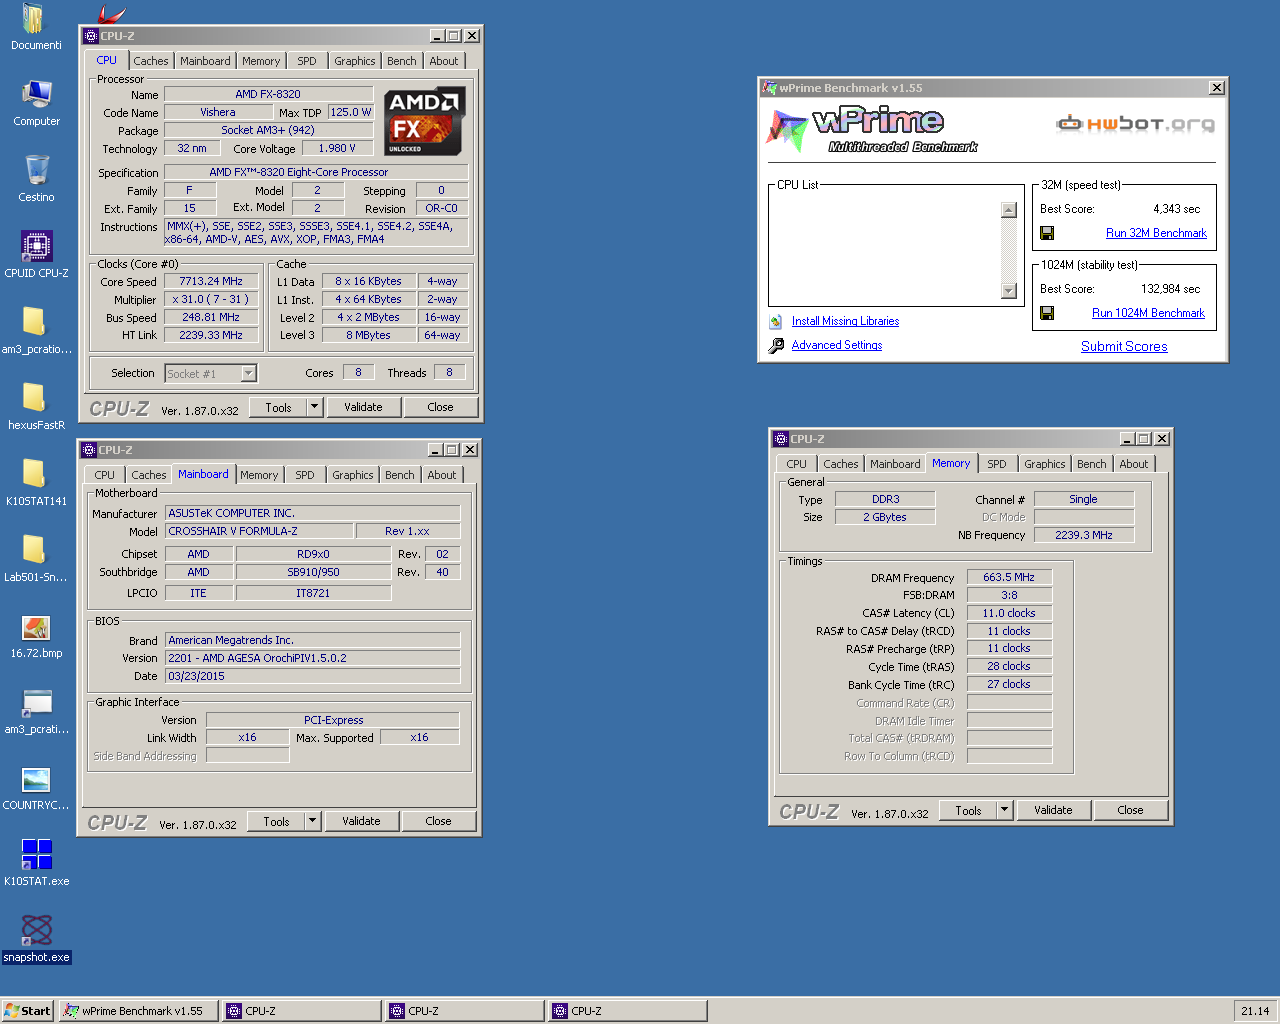The image size is (1280, 1024).
Task: Click CAS# Latency value 11.0 clocks
Action: pyautogui.click(x=1009, y=613)
